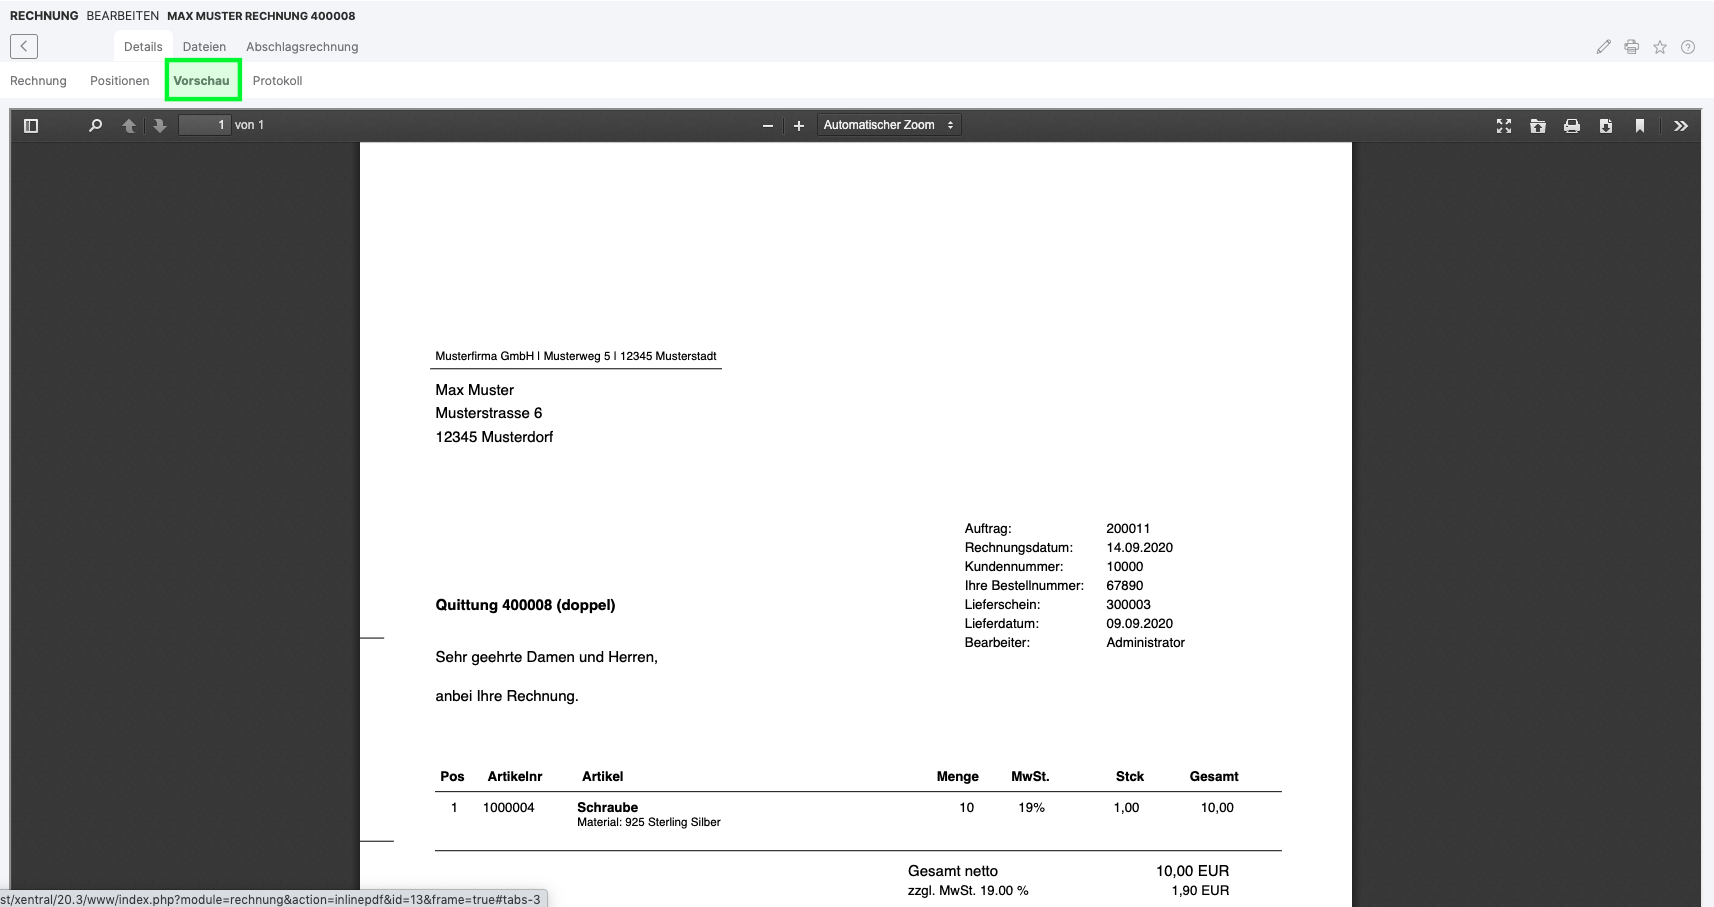Go to previous PDF page arrow
Image resolution: width=1714 pixels, height=907 pixels.
coord(128,126)
